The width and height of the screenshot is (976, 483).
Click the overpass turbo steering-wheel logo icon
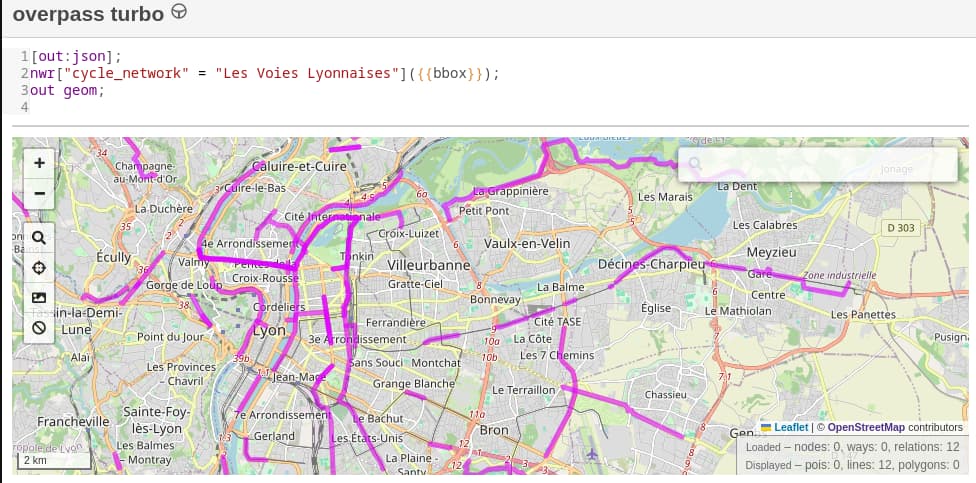click(x=179, y=12)
